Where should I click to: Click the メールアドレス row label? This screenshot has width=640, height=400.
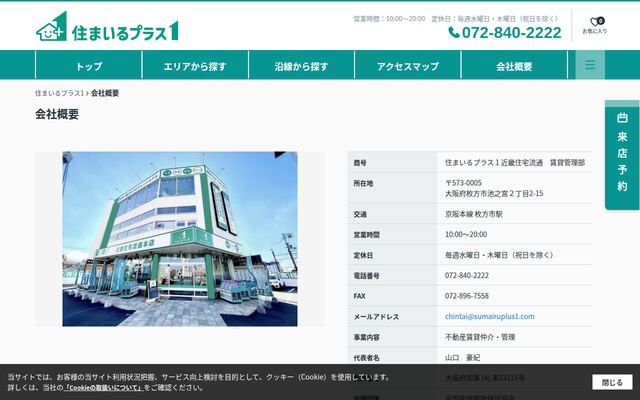tap(376, 317)
